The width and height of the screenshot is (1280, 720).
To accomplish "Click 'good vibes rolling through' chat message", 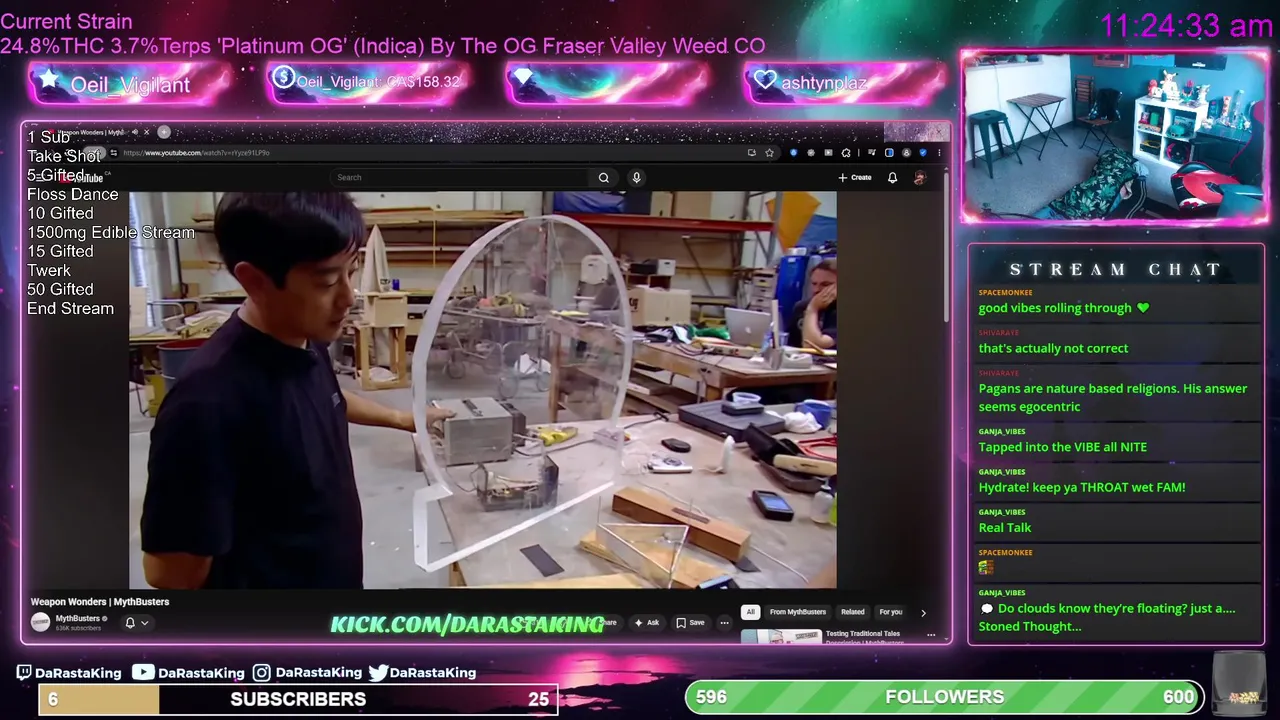I will pos(1064,308).
